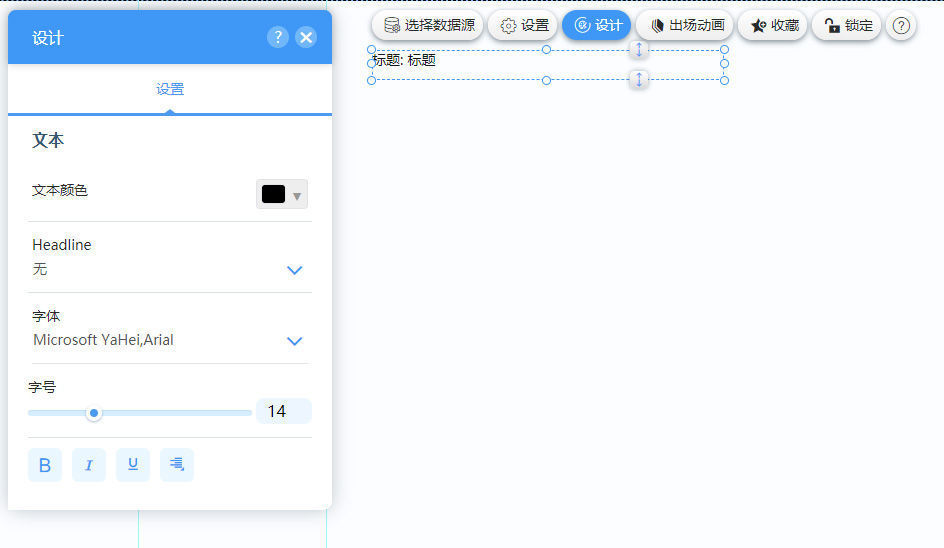
Task: Click the 设计 design toolbar button
Action: coord(597,25)
